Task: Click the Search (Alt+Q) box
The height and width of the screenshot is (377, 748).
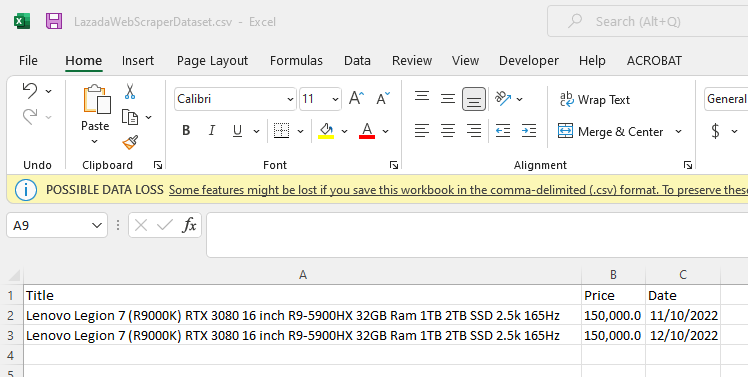Action: pos(647,21)
